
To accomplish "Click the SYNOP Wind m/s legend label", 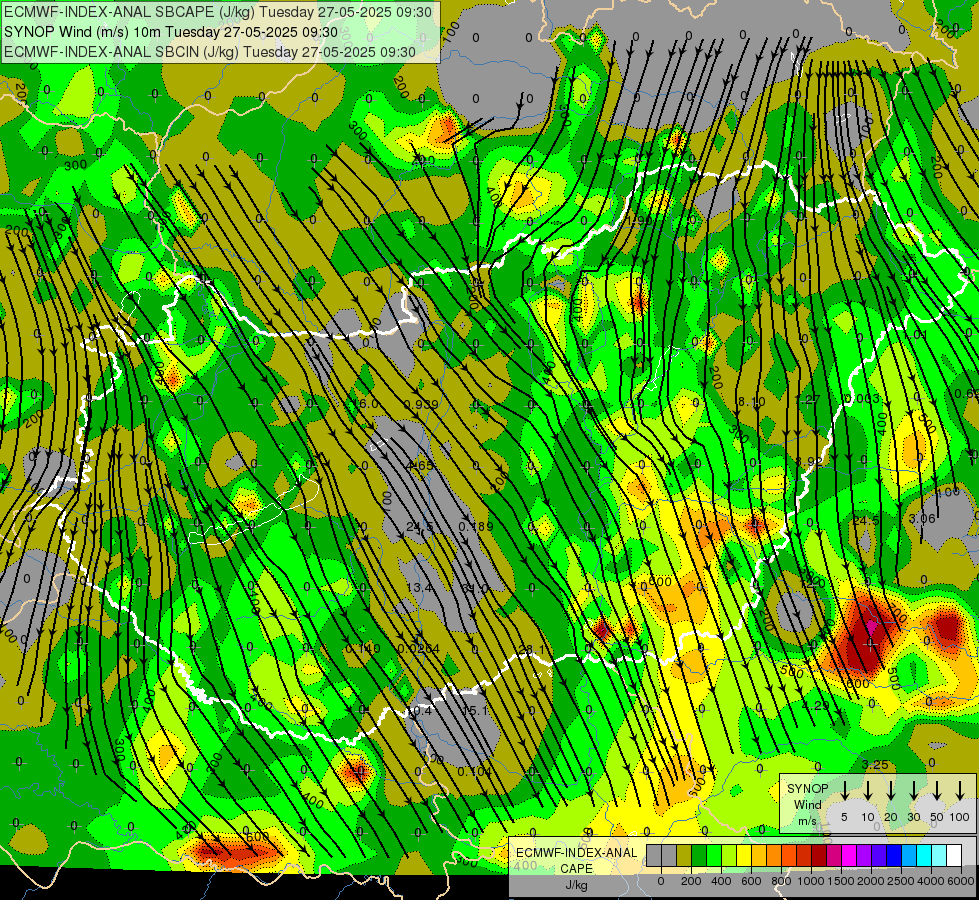I will click(x=807, y=804).
